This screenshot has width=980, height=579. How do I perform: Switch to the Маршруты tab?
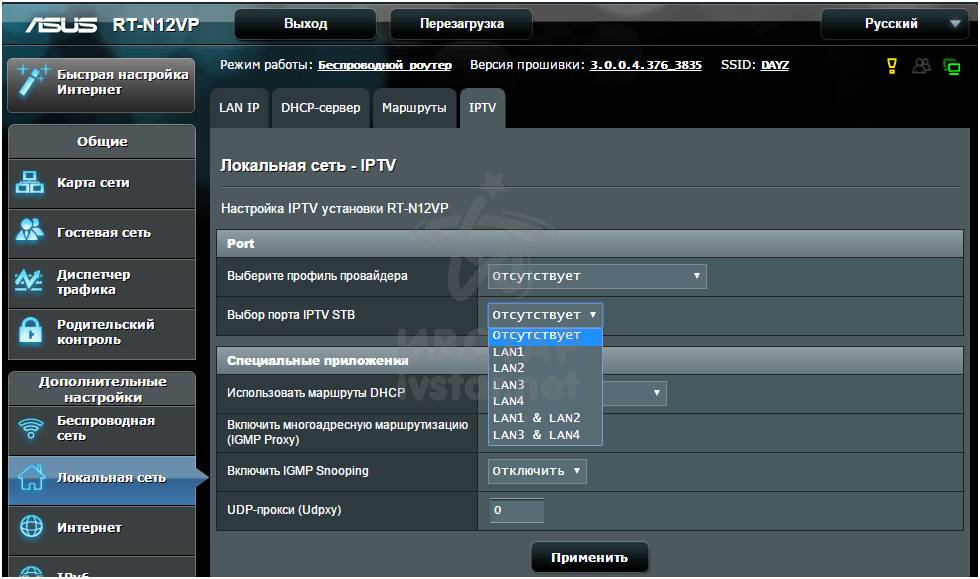[x=414, y=108]
